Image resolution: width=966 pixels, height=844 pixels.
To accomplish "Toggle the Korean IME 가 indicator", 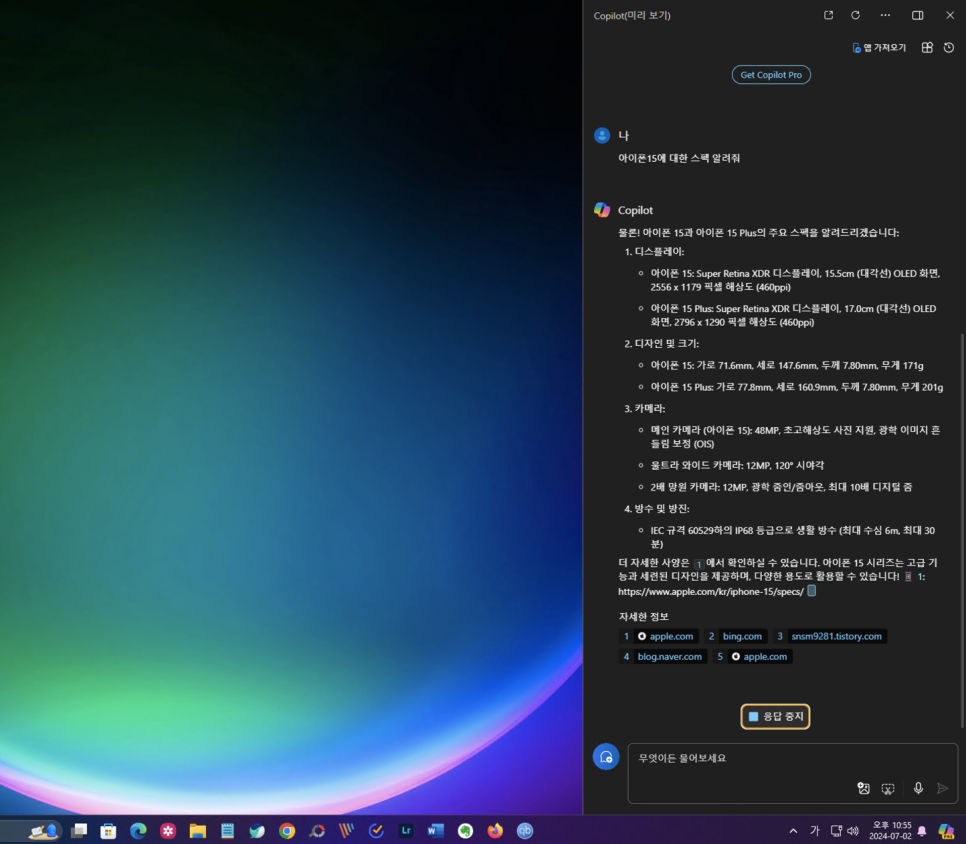I will pos(814,830).
